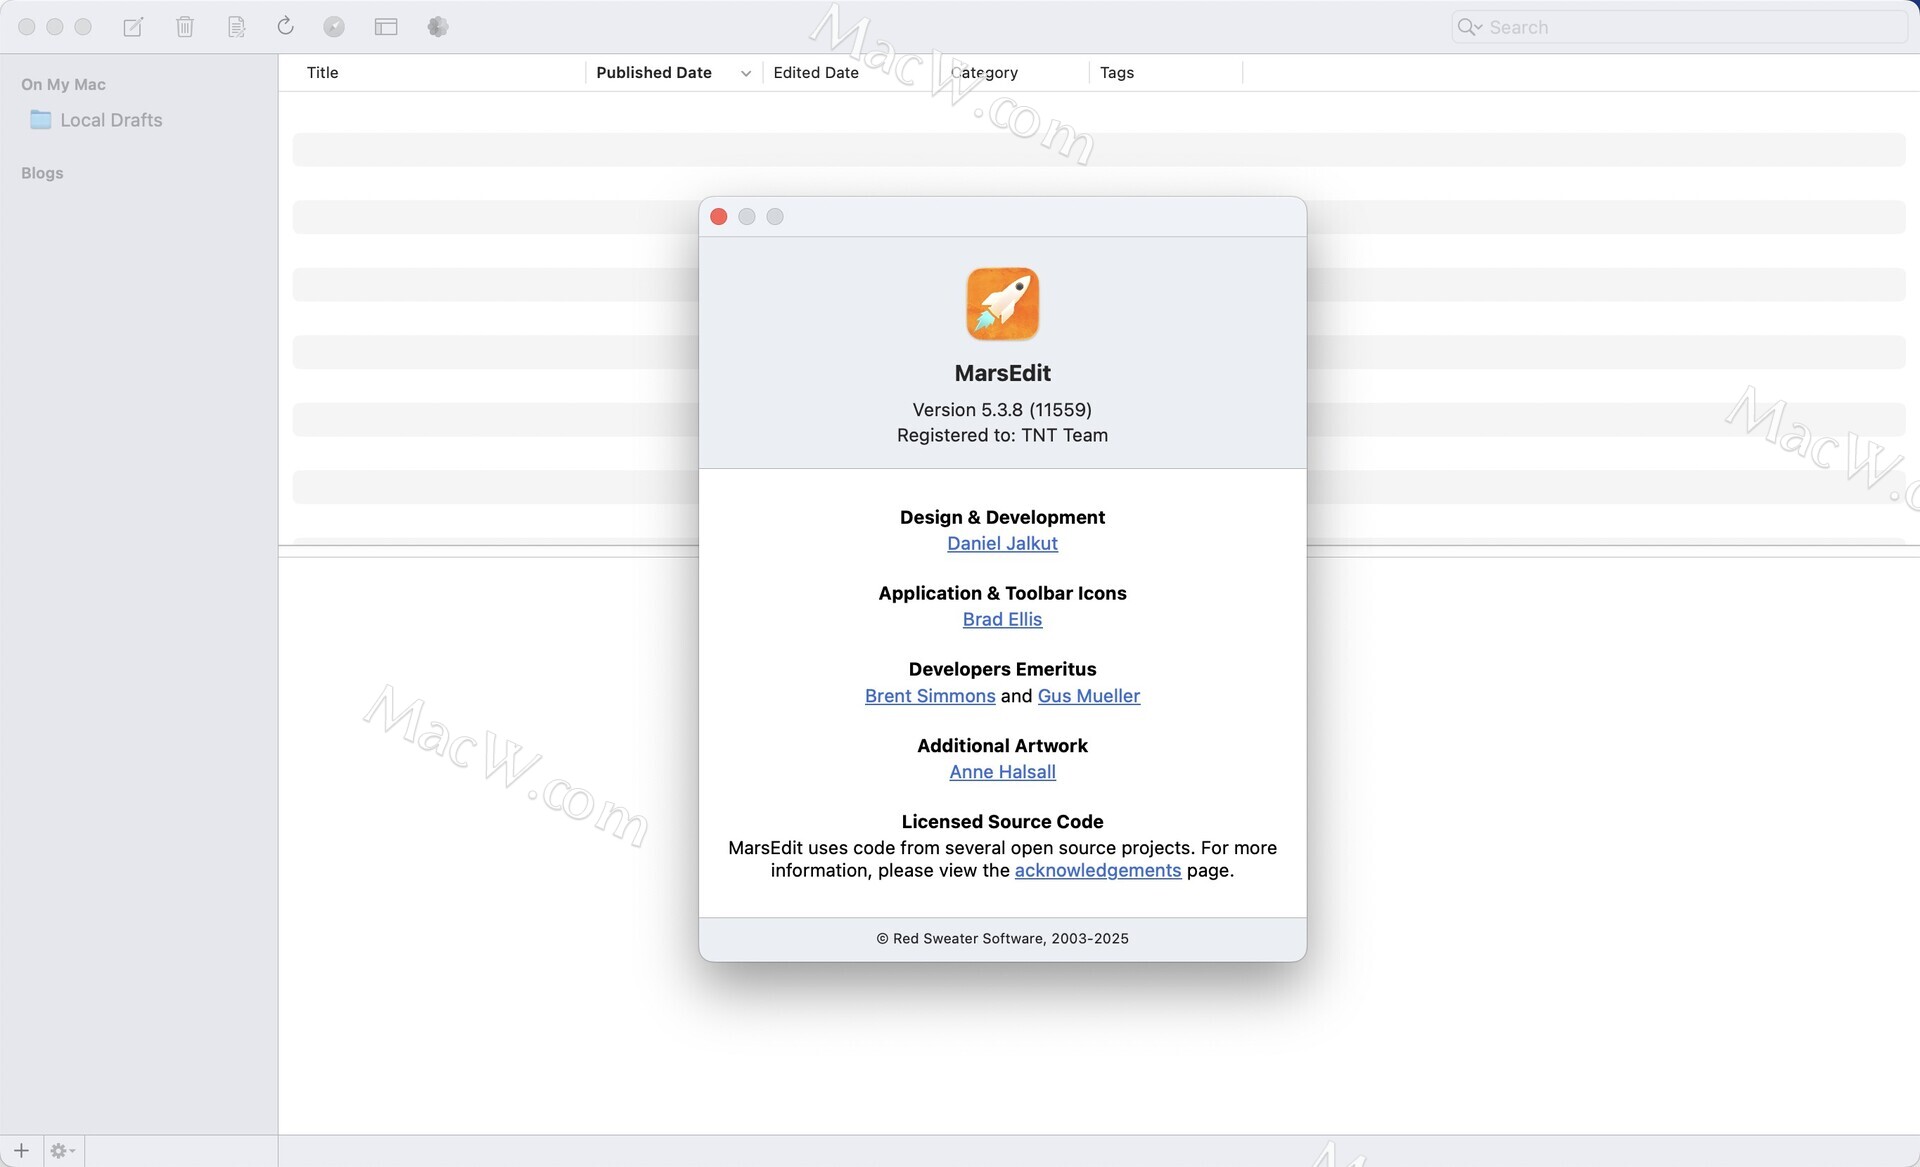
Task: Open the Photos media library icon
Action: pyautogui.click(x=437, y=27)
